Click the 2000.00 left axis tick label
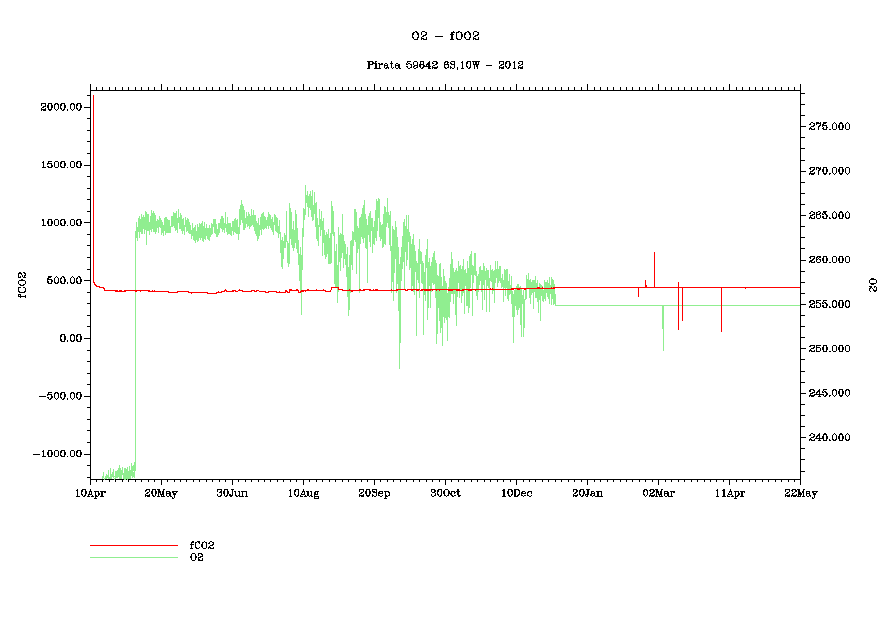This screenshot has height=630, width=891. coord(60,107)
